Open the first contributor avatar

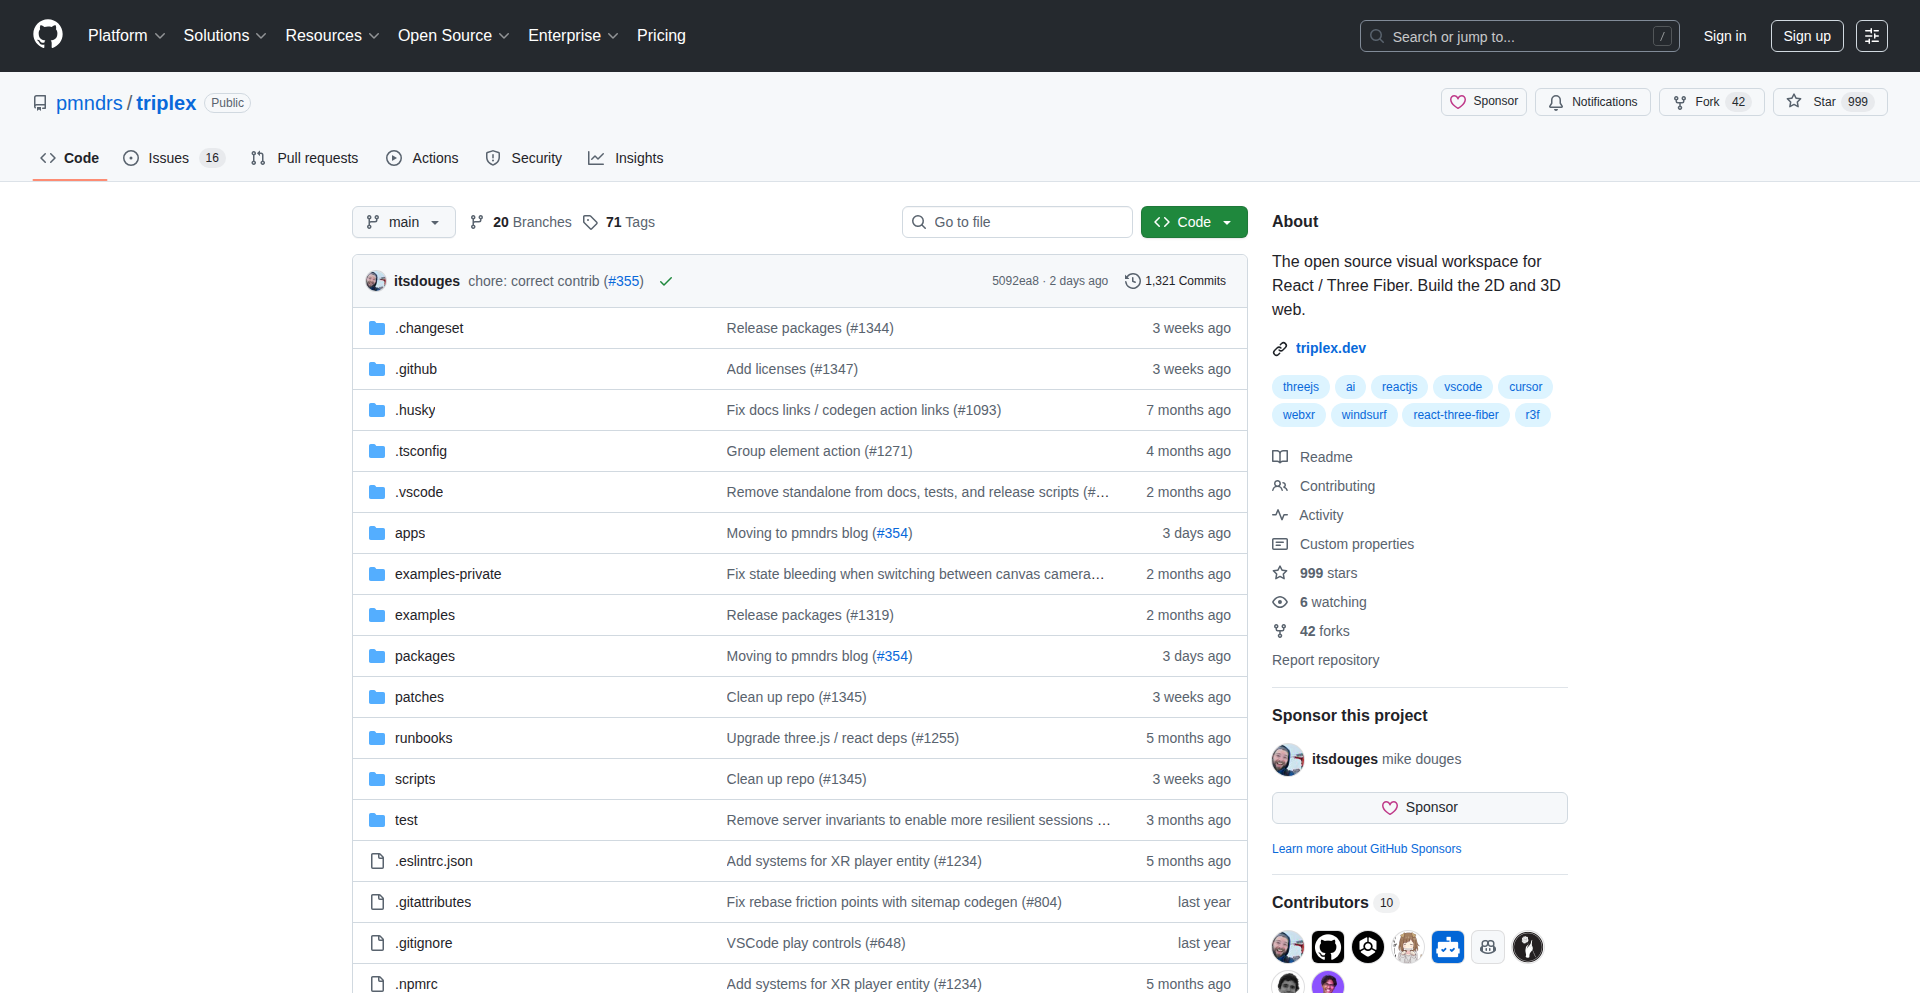tap(1287, 946)
